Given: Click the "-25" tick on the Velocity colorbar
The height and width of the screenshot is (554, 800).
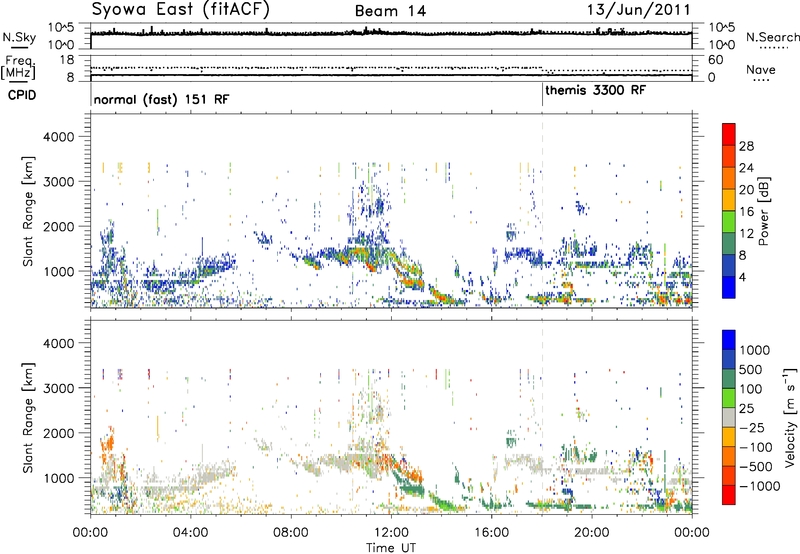Looking at the screenshot, I should (752, 428).
